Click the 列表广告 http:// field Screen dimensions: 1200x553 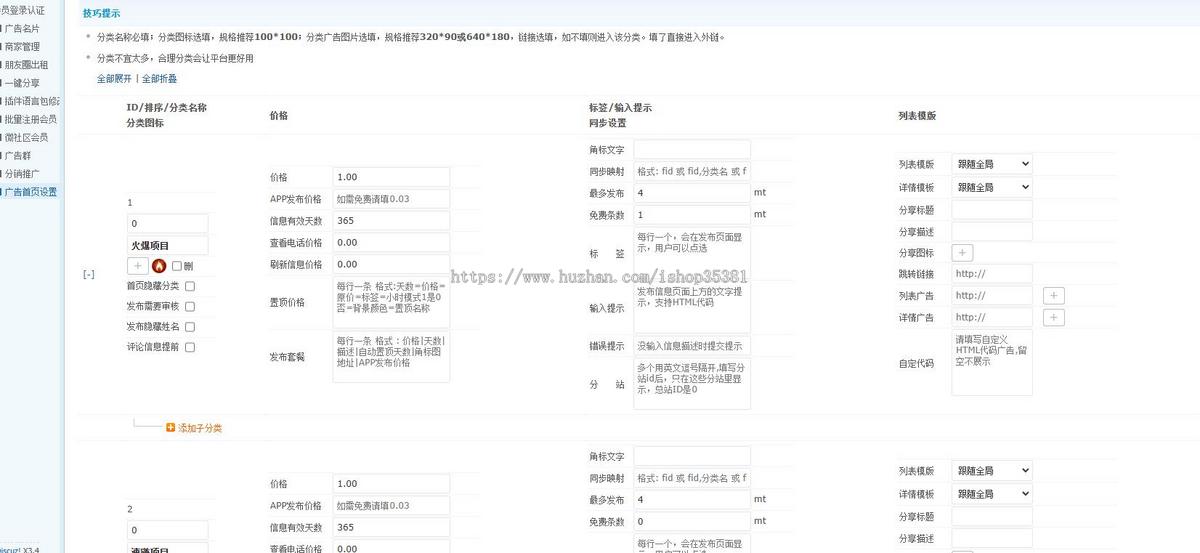point(992,295)
